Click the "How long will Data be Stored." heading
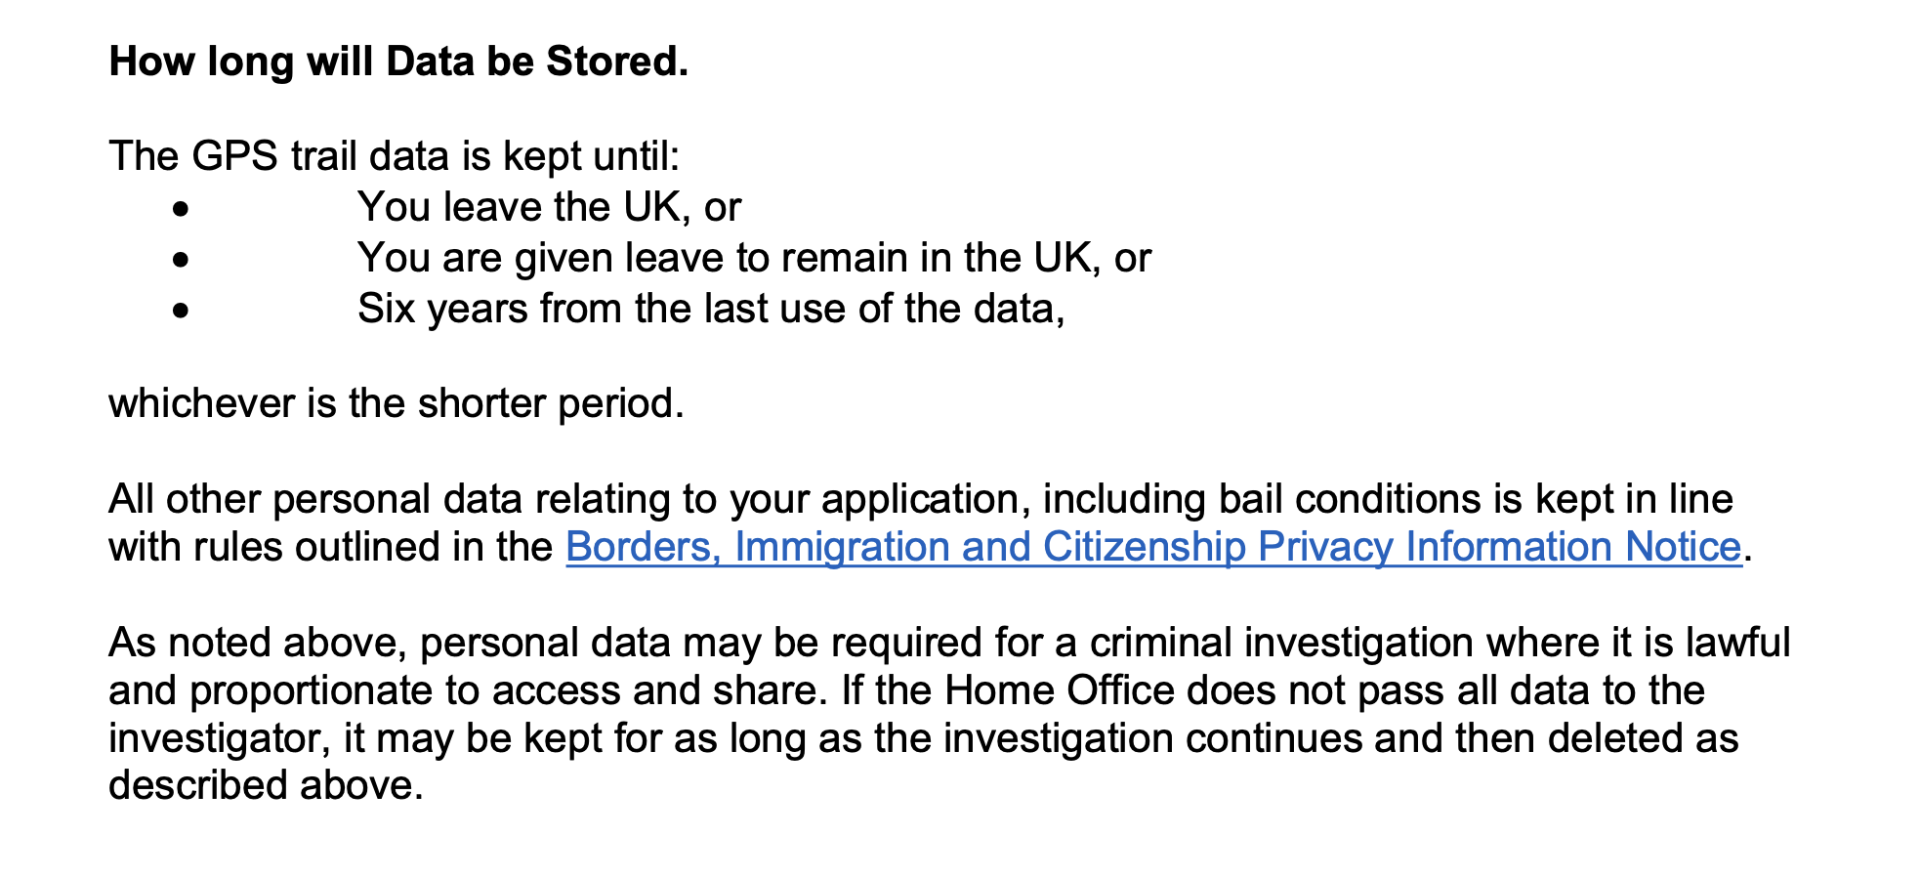 pos(398,62)
